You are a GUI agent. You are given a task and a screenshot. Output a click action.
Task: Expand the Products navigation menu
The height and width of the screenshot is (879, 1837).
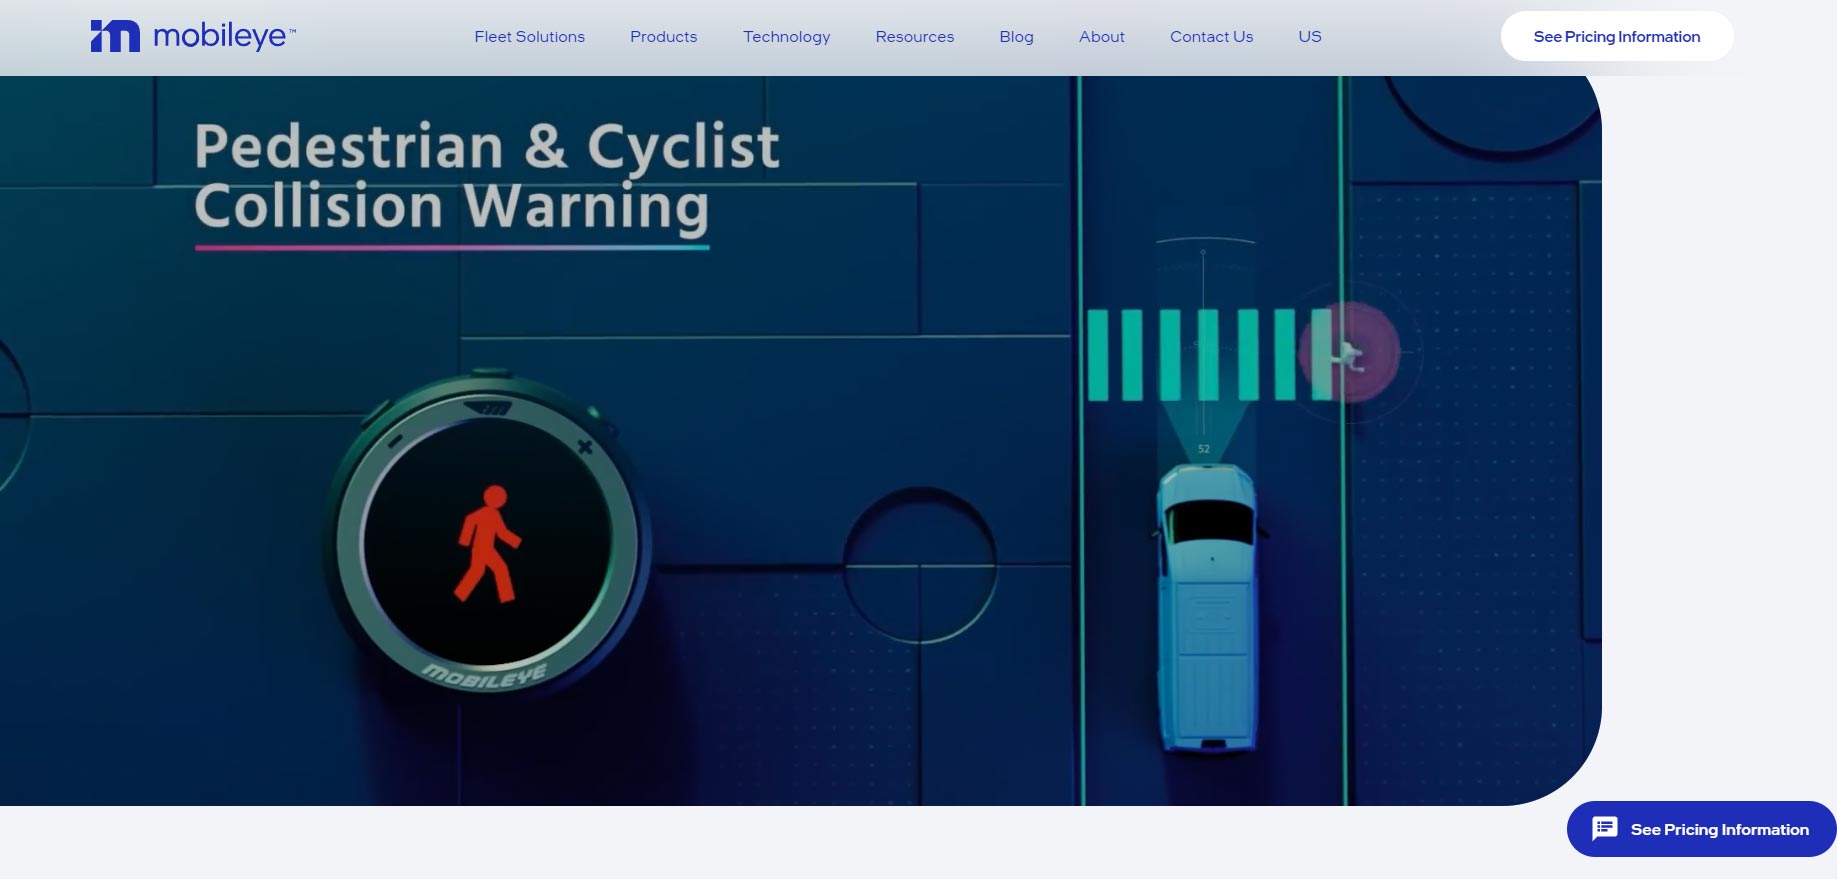[663, 37]
